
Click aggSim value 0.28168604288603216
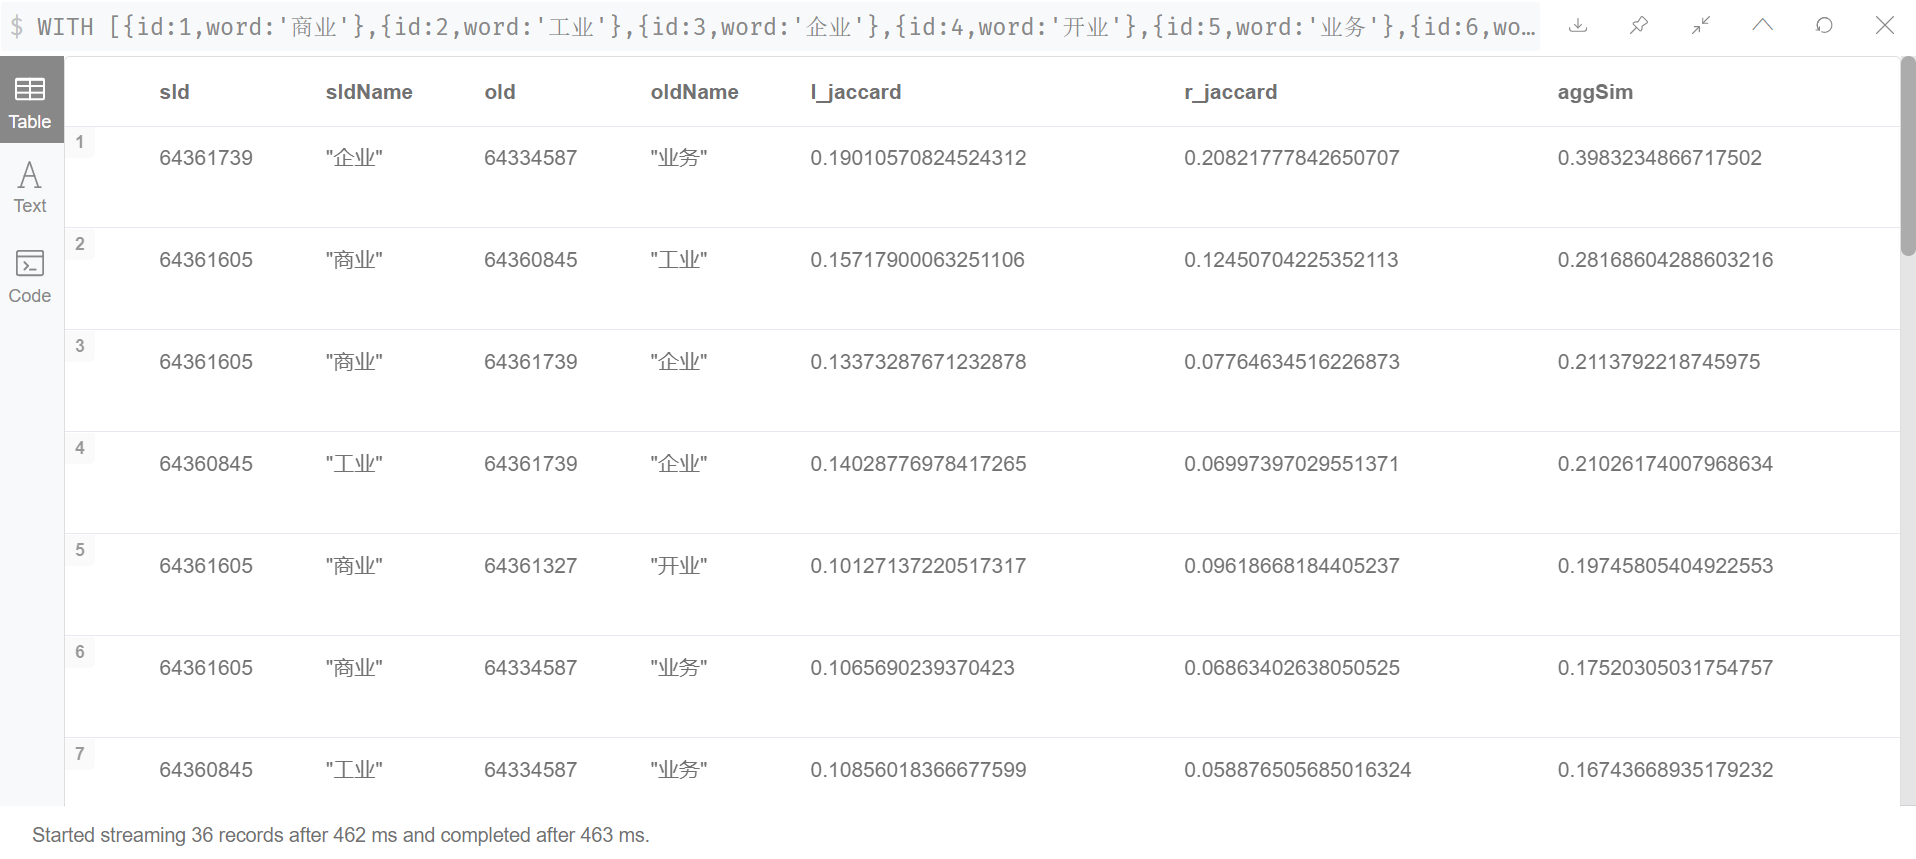point(1666,260)
